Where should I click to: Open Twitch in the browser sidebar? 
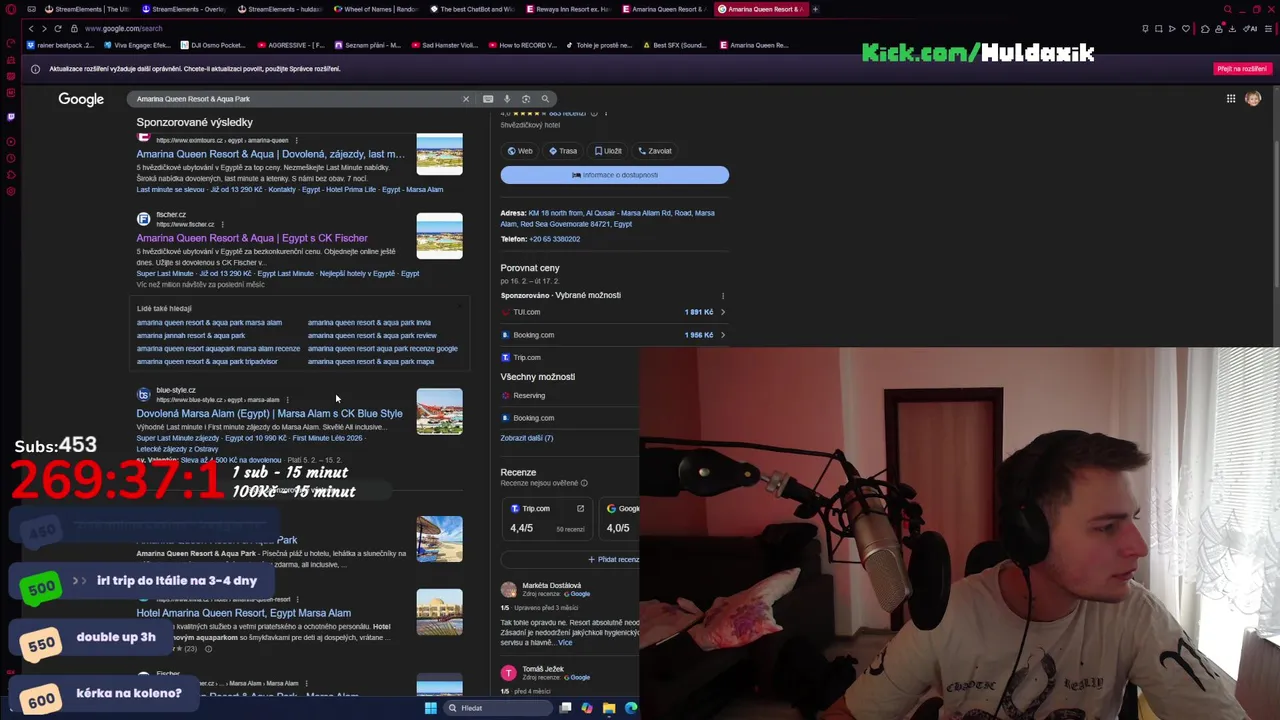[x=10, y=117]
